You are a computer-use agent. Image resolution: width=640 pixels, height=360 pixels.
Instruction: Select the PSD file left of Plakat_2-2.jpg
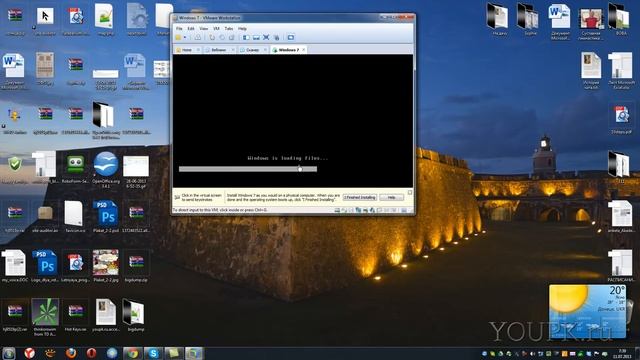45,266
